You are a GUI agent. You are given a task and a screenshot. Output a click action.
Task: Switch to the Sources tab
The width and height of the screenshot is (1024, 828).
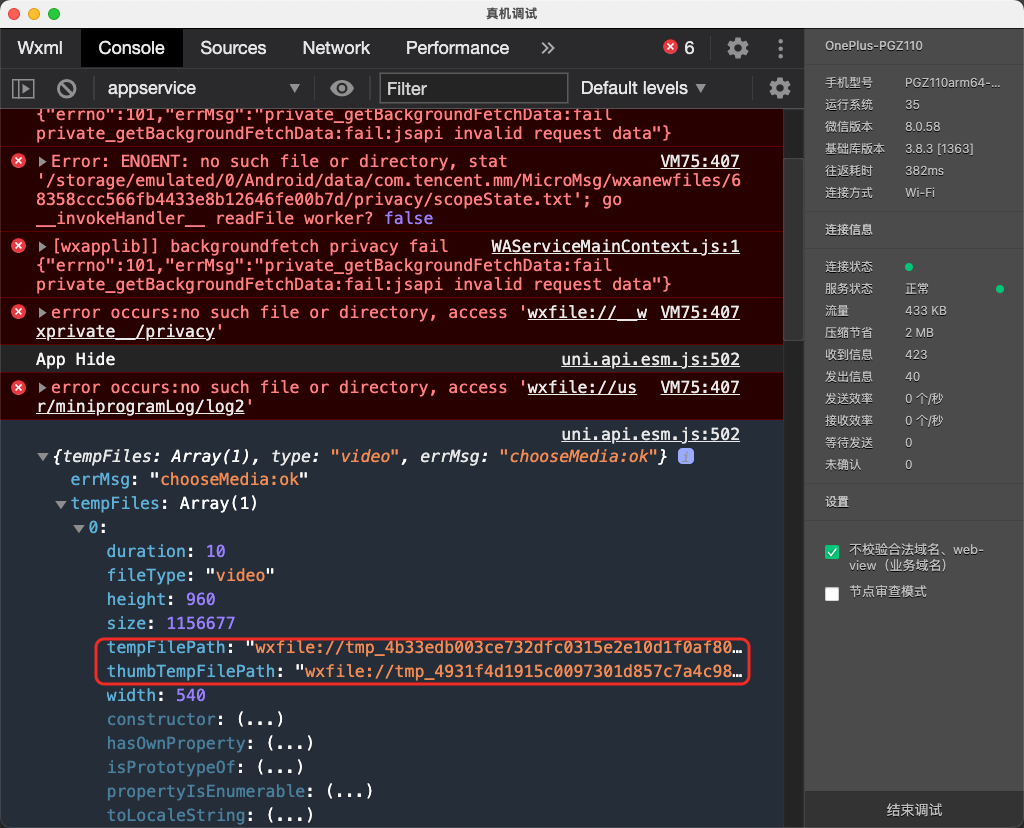pos(233,48)
